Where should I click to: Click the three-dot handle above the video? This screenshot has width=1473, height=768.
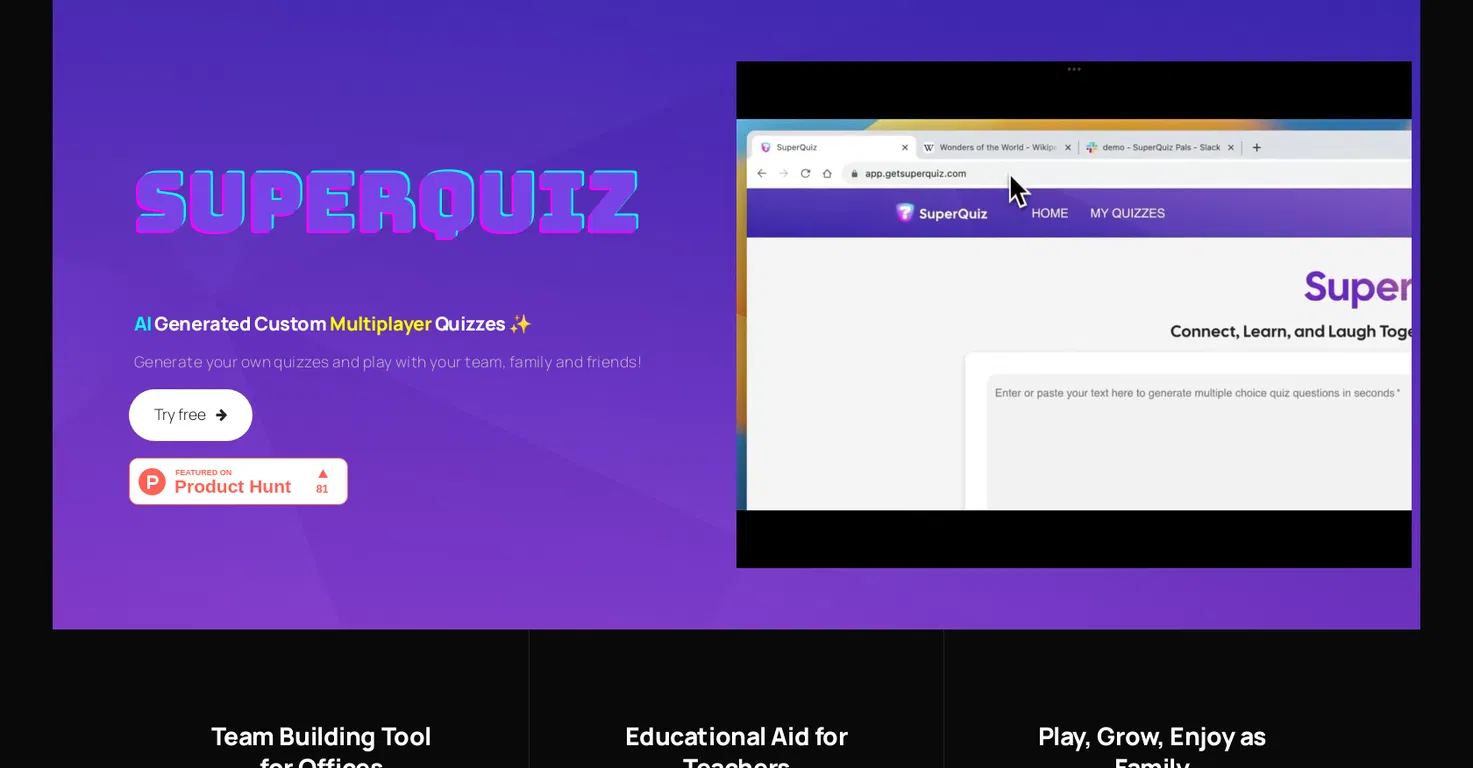(1074, 69)
